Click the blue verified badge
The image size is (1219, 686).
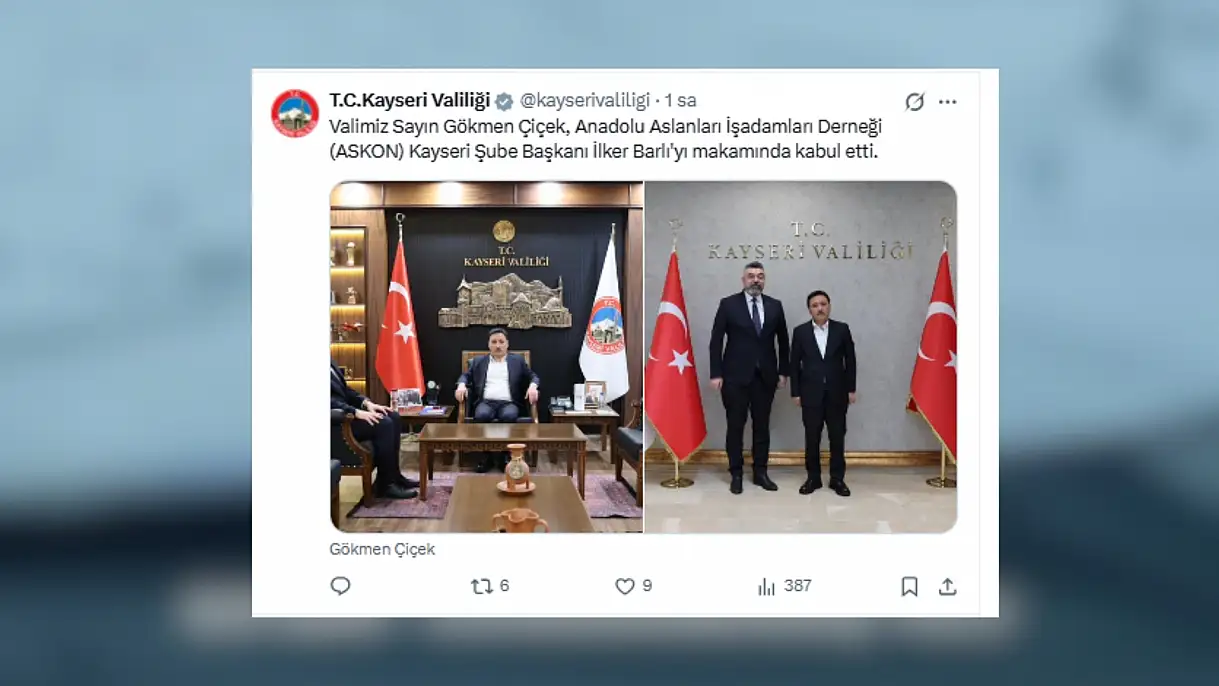pyautogui.click(x=505, y=101)
